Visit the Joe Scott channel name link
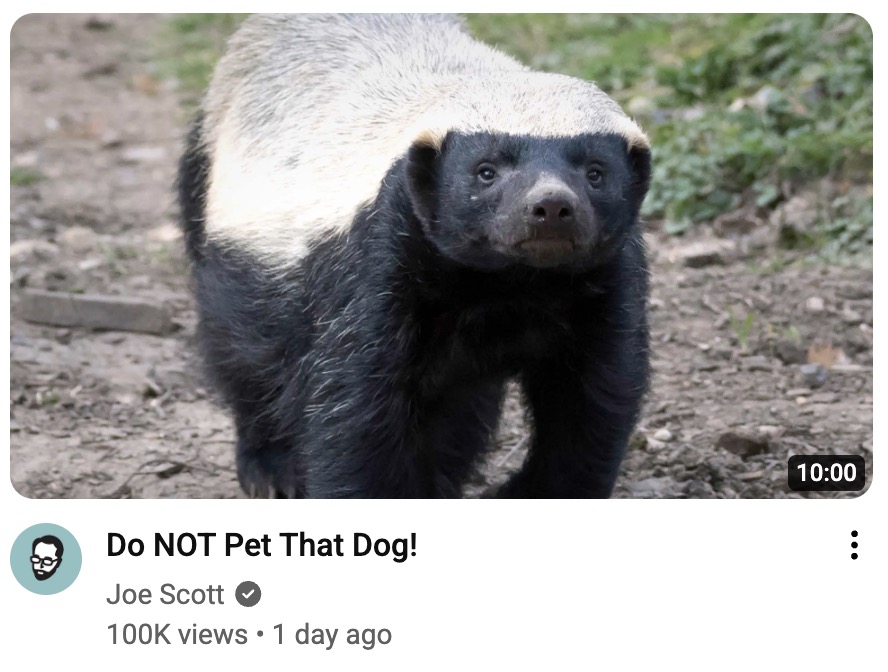This screenshot has width=888, height=672. pos(165,594)
